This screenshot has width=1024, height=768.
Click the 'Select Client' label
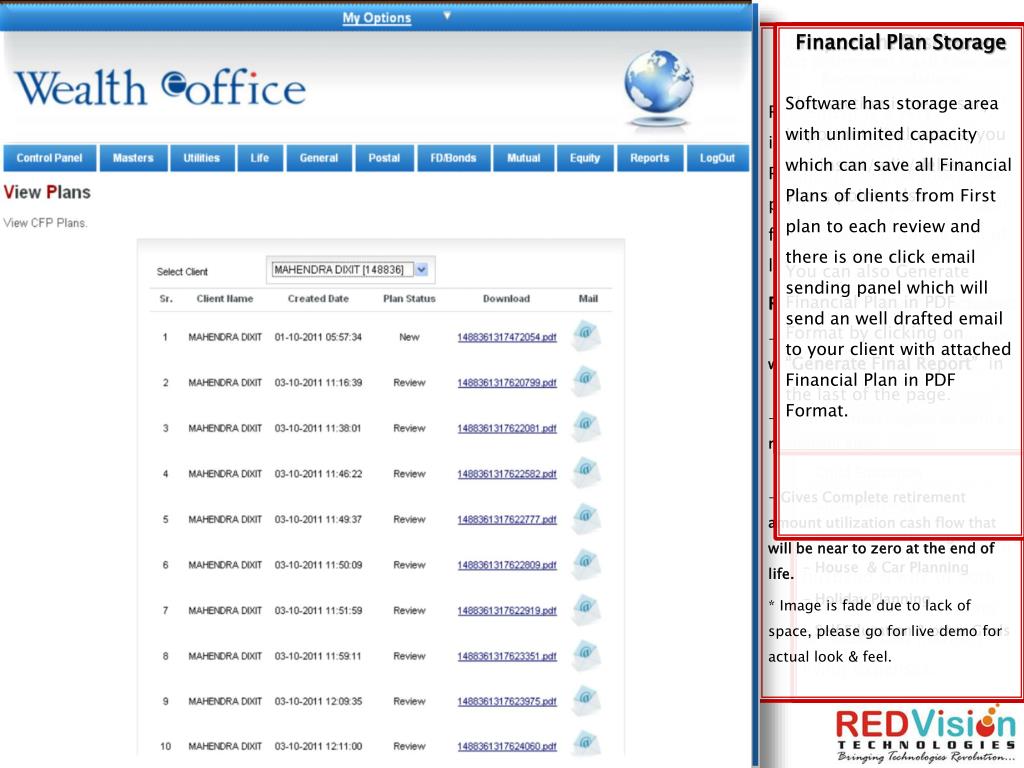(182, 272)
